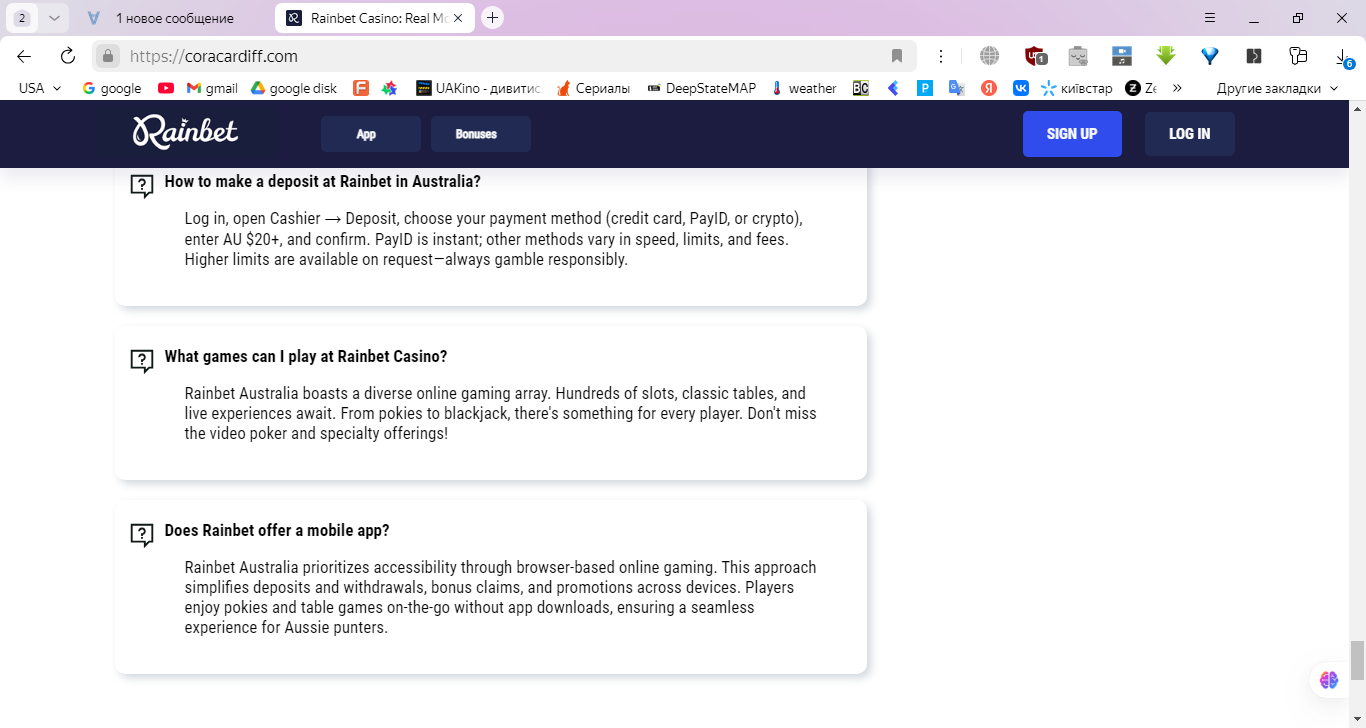Image resolution: width=1366 pixels, height=728 pixels.
Task: Open the orange F bookmark icon
Action: coord(361,88)
